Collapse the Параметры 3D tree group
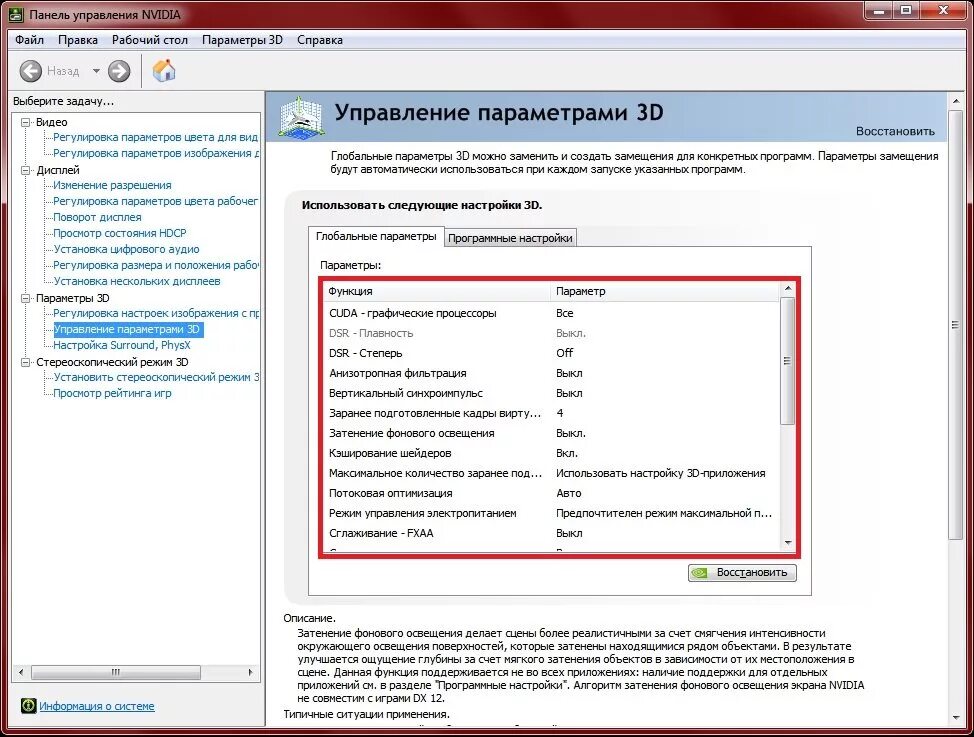Viewport: 974px width, 737px height. pyautogui.click(x=25, y=298)
